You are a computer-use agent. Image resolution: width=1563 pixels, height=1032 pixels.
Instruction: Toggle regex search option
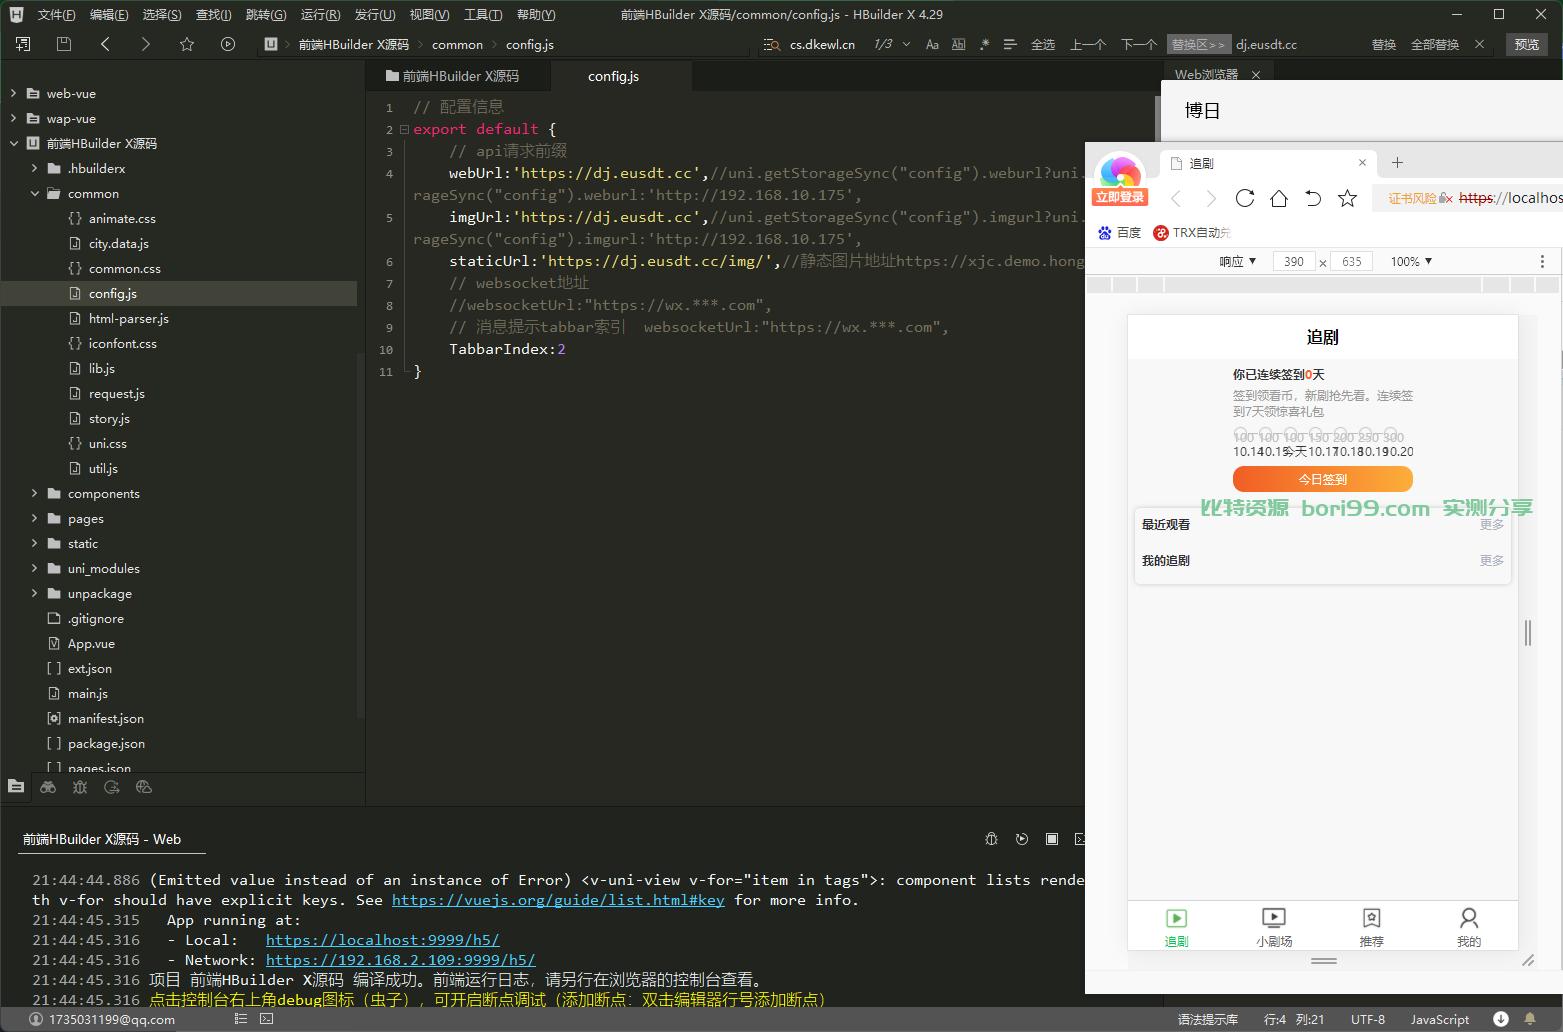click(x=985, y=44)
